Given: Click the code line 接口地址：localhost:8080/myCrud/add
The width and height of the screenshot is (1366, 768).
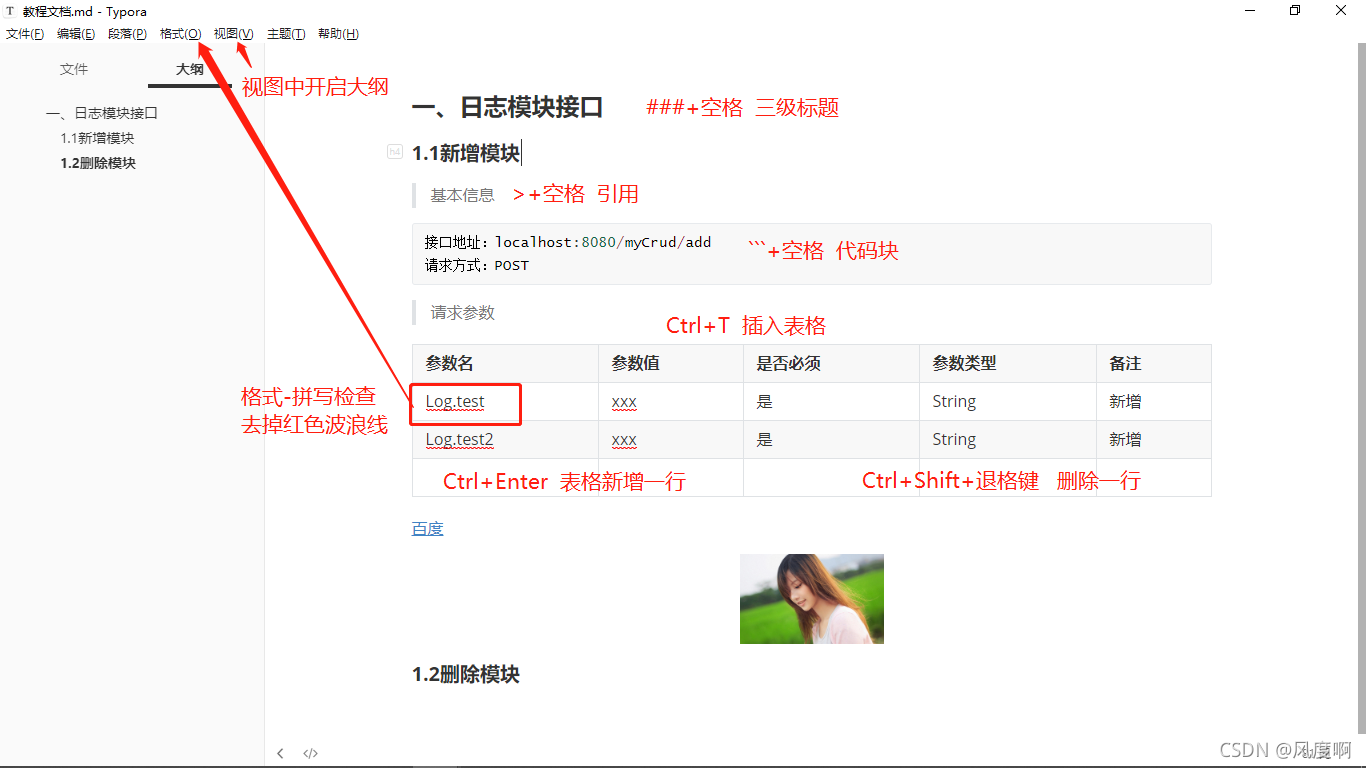Looking at the screenshot, I should point(568,242).
